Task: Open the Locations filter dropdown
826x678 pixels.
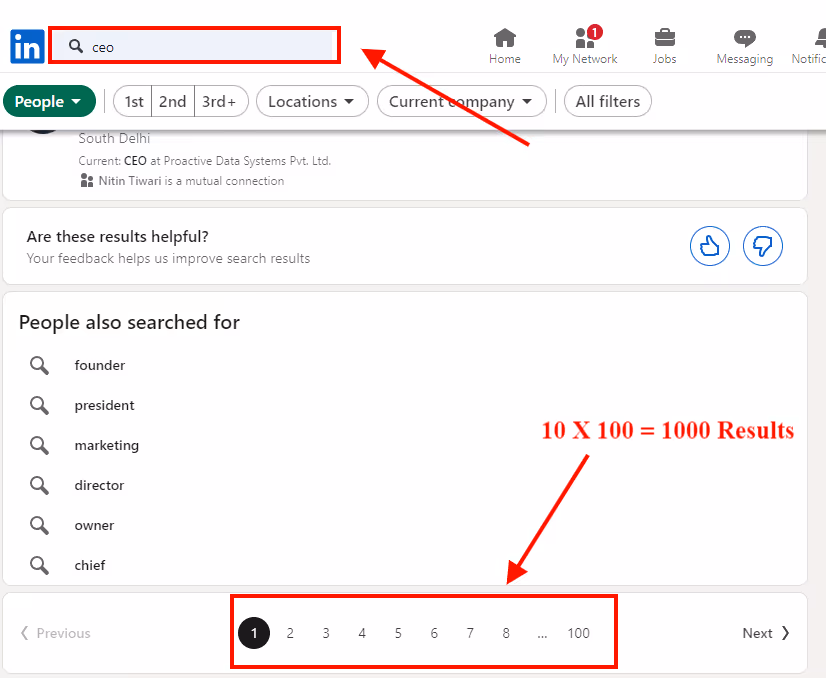Action: [312, 101]
